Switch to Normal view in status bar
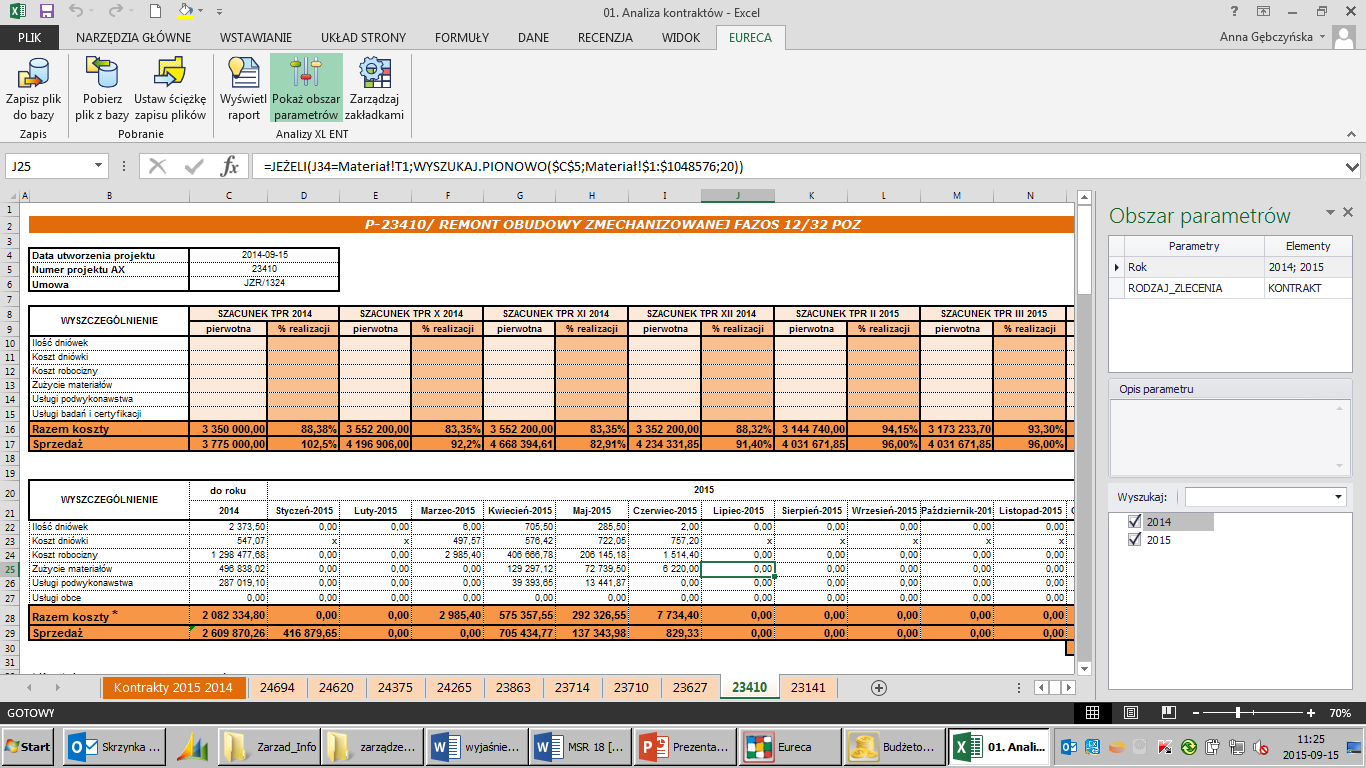Viewport: 1366px width, 768px height. coord(1092,713)
